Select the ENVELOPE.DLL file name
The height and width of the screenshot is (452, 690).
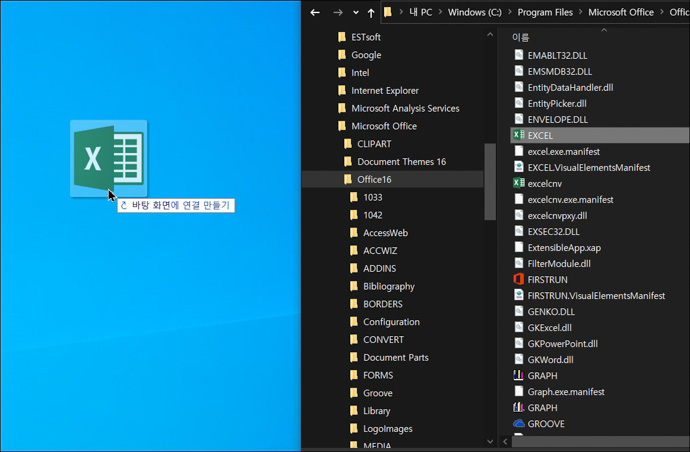(558, 119)
